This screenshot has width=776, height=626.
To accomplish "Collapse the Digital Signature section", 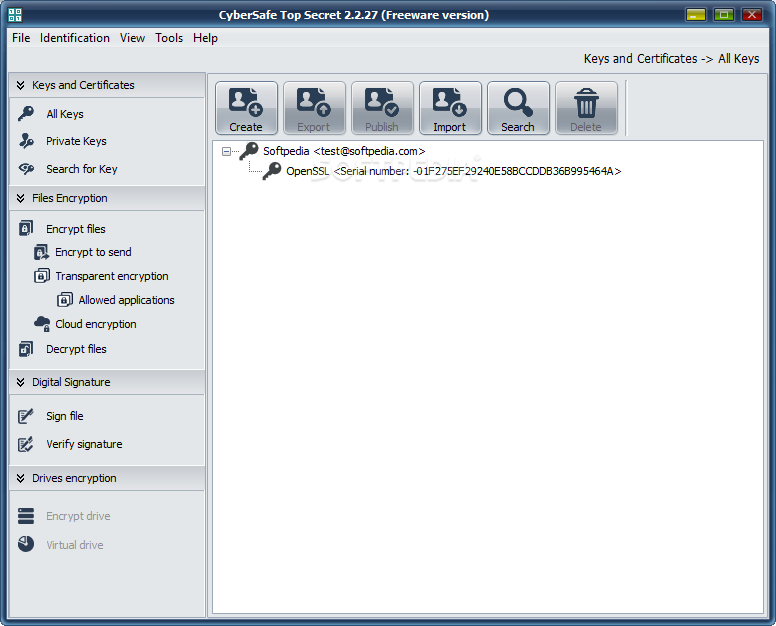I will pos(20,382).
